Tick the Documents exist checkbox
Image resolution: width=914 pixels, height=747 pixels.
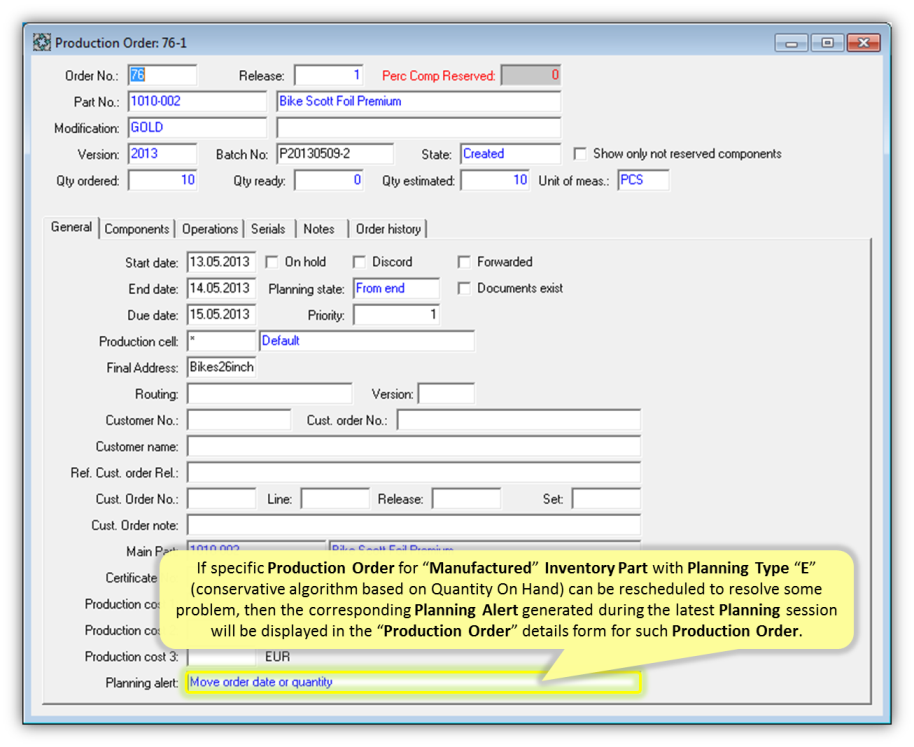coord(464,288)
